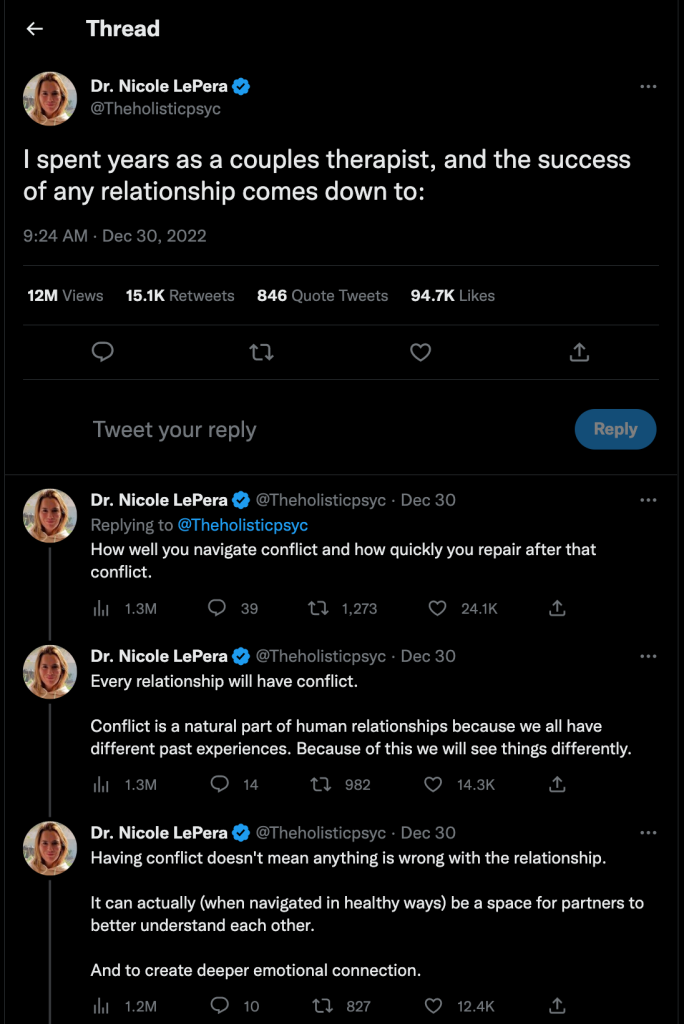
Task: Click the back arrow beside Thread
Action: click(35, 29)
